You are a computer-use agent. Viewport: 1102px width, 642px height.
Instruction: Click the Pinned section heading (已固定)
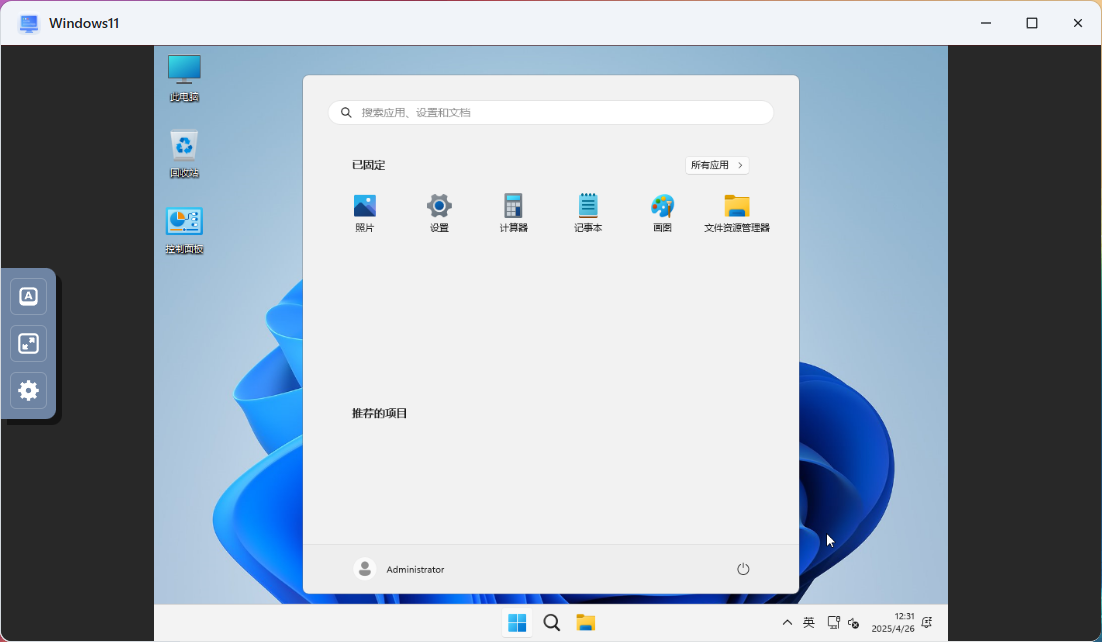pyautogui.click(x=368, y=165)
